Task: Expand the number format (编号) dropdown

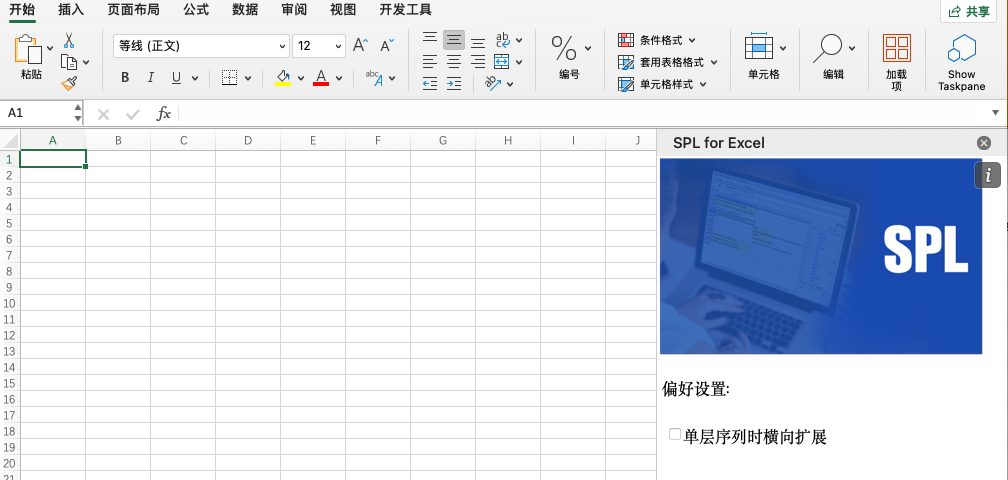Action: [x=588, y=48]
